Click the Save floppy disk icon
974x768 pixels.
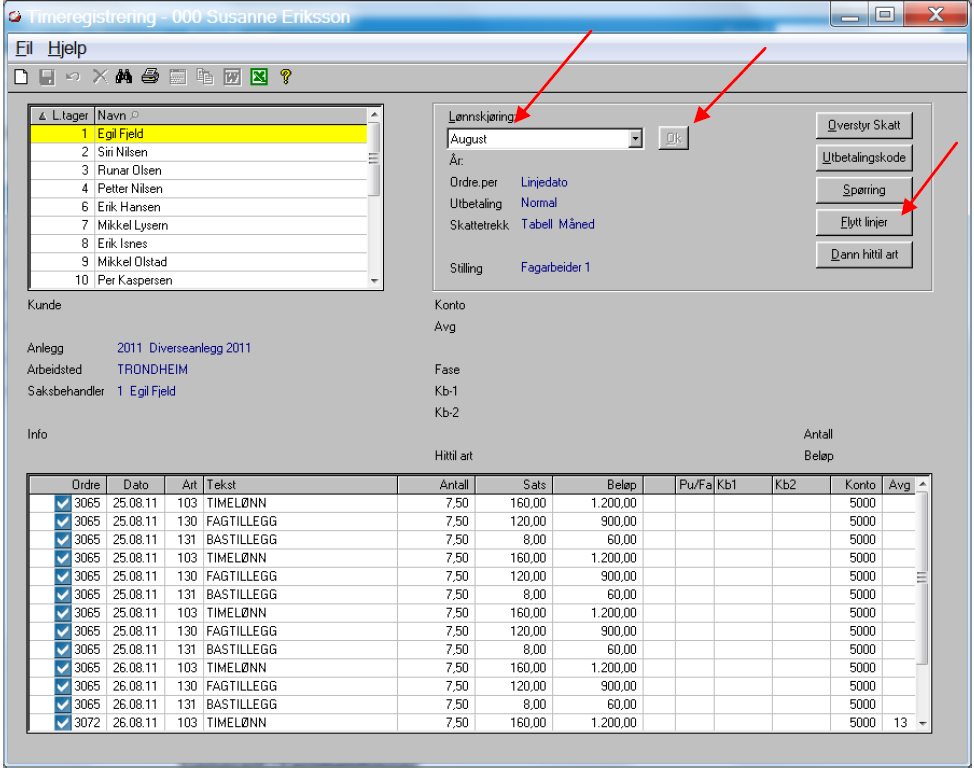[46, 76]
